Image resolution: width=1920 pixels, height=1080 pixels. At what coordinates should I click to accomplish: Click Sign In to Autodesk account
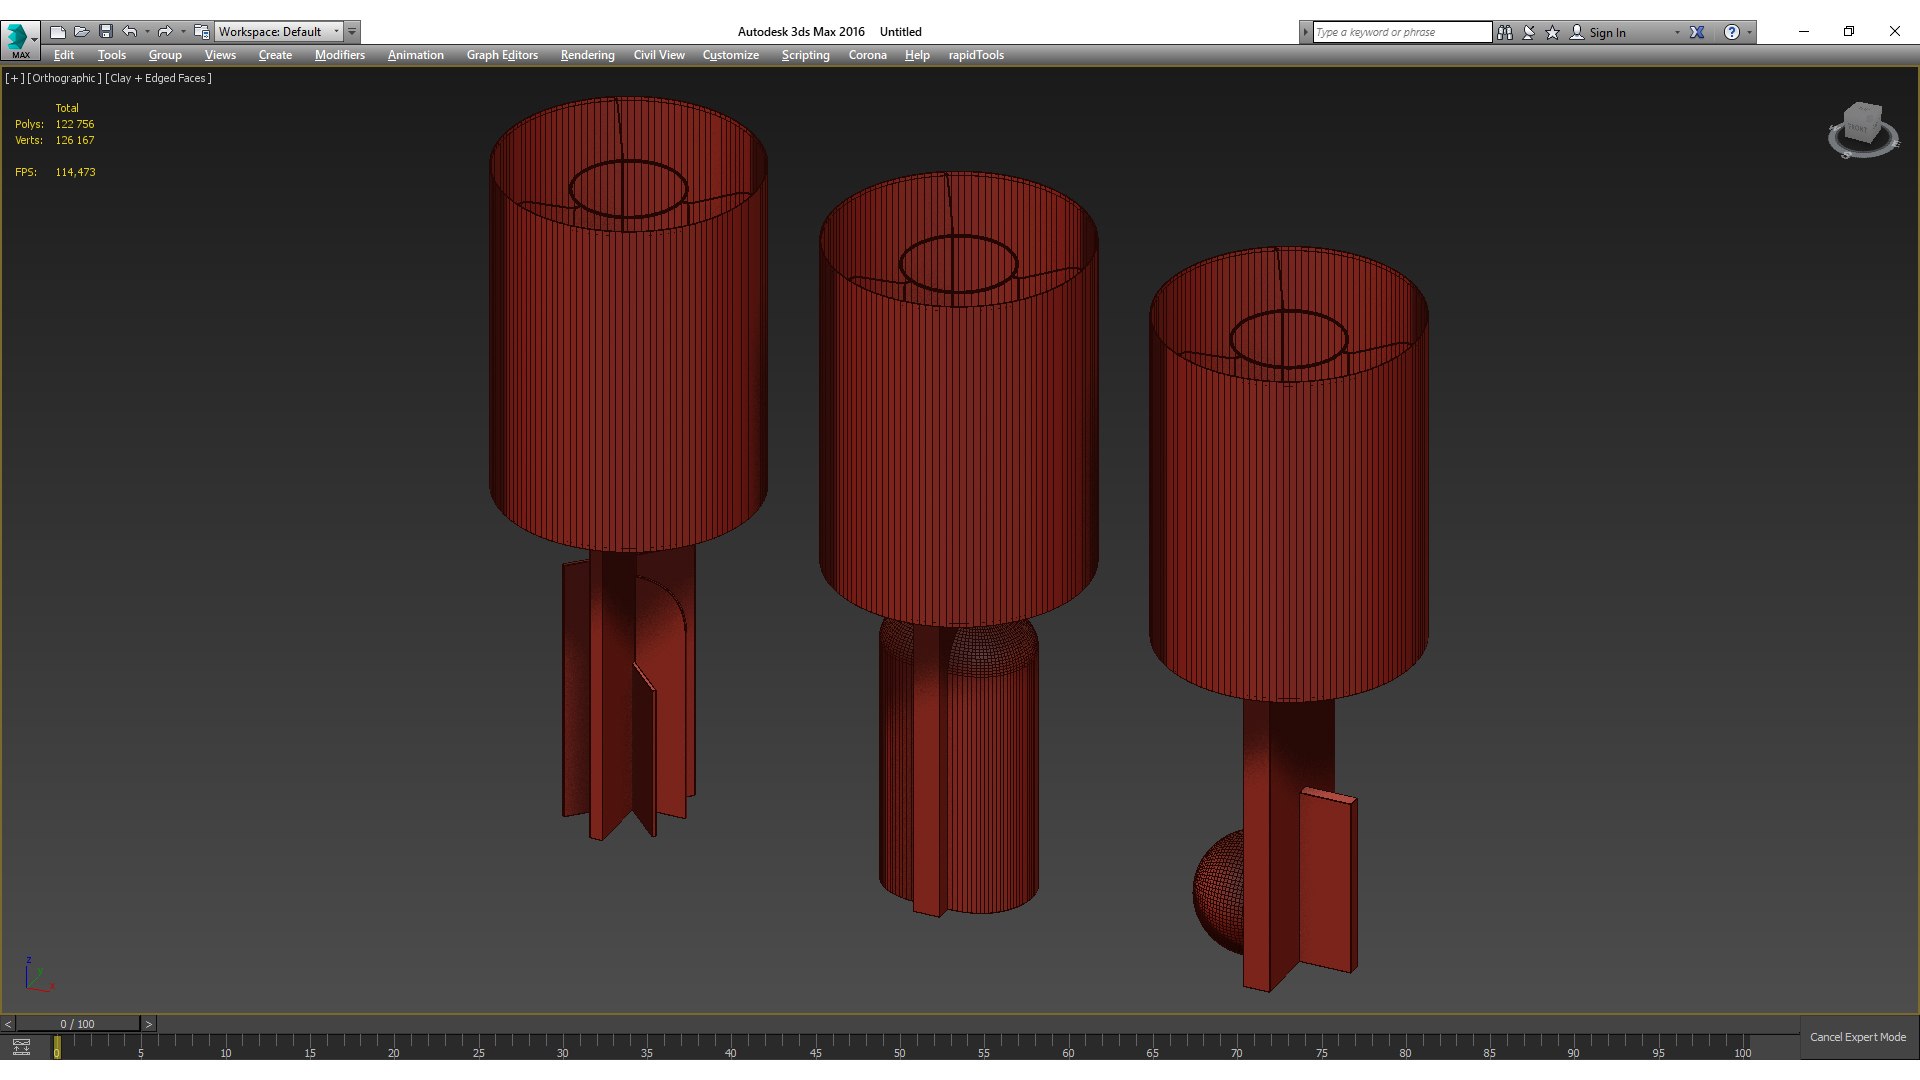click(x=1607, y=32)
